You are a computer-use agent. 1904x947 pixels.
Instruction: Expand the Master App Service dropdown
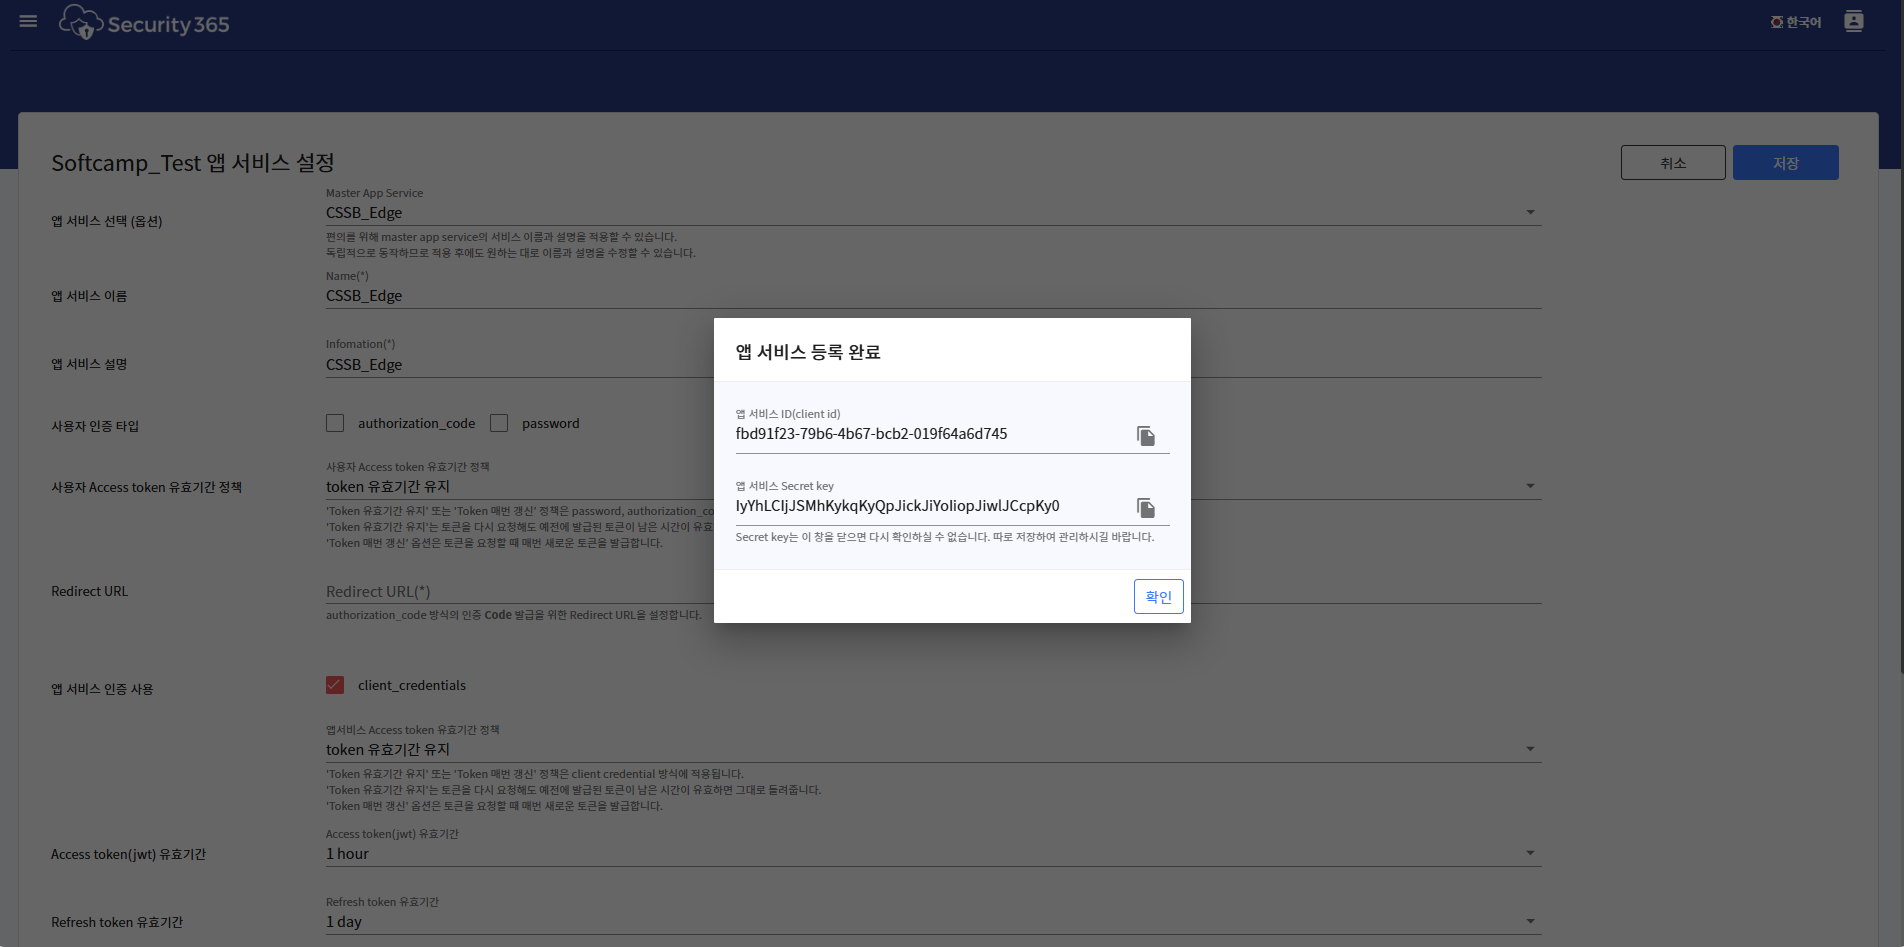pyautogui.click(x=1529, y=213)
